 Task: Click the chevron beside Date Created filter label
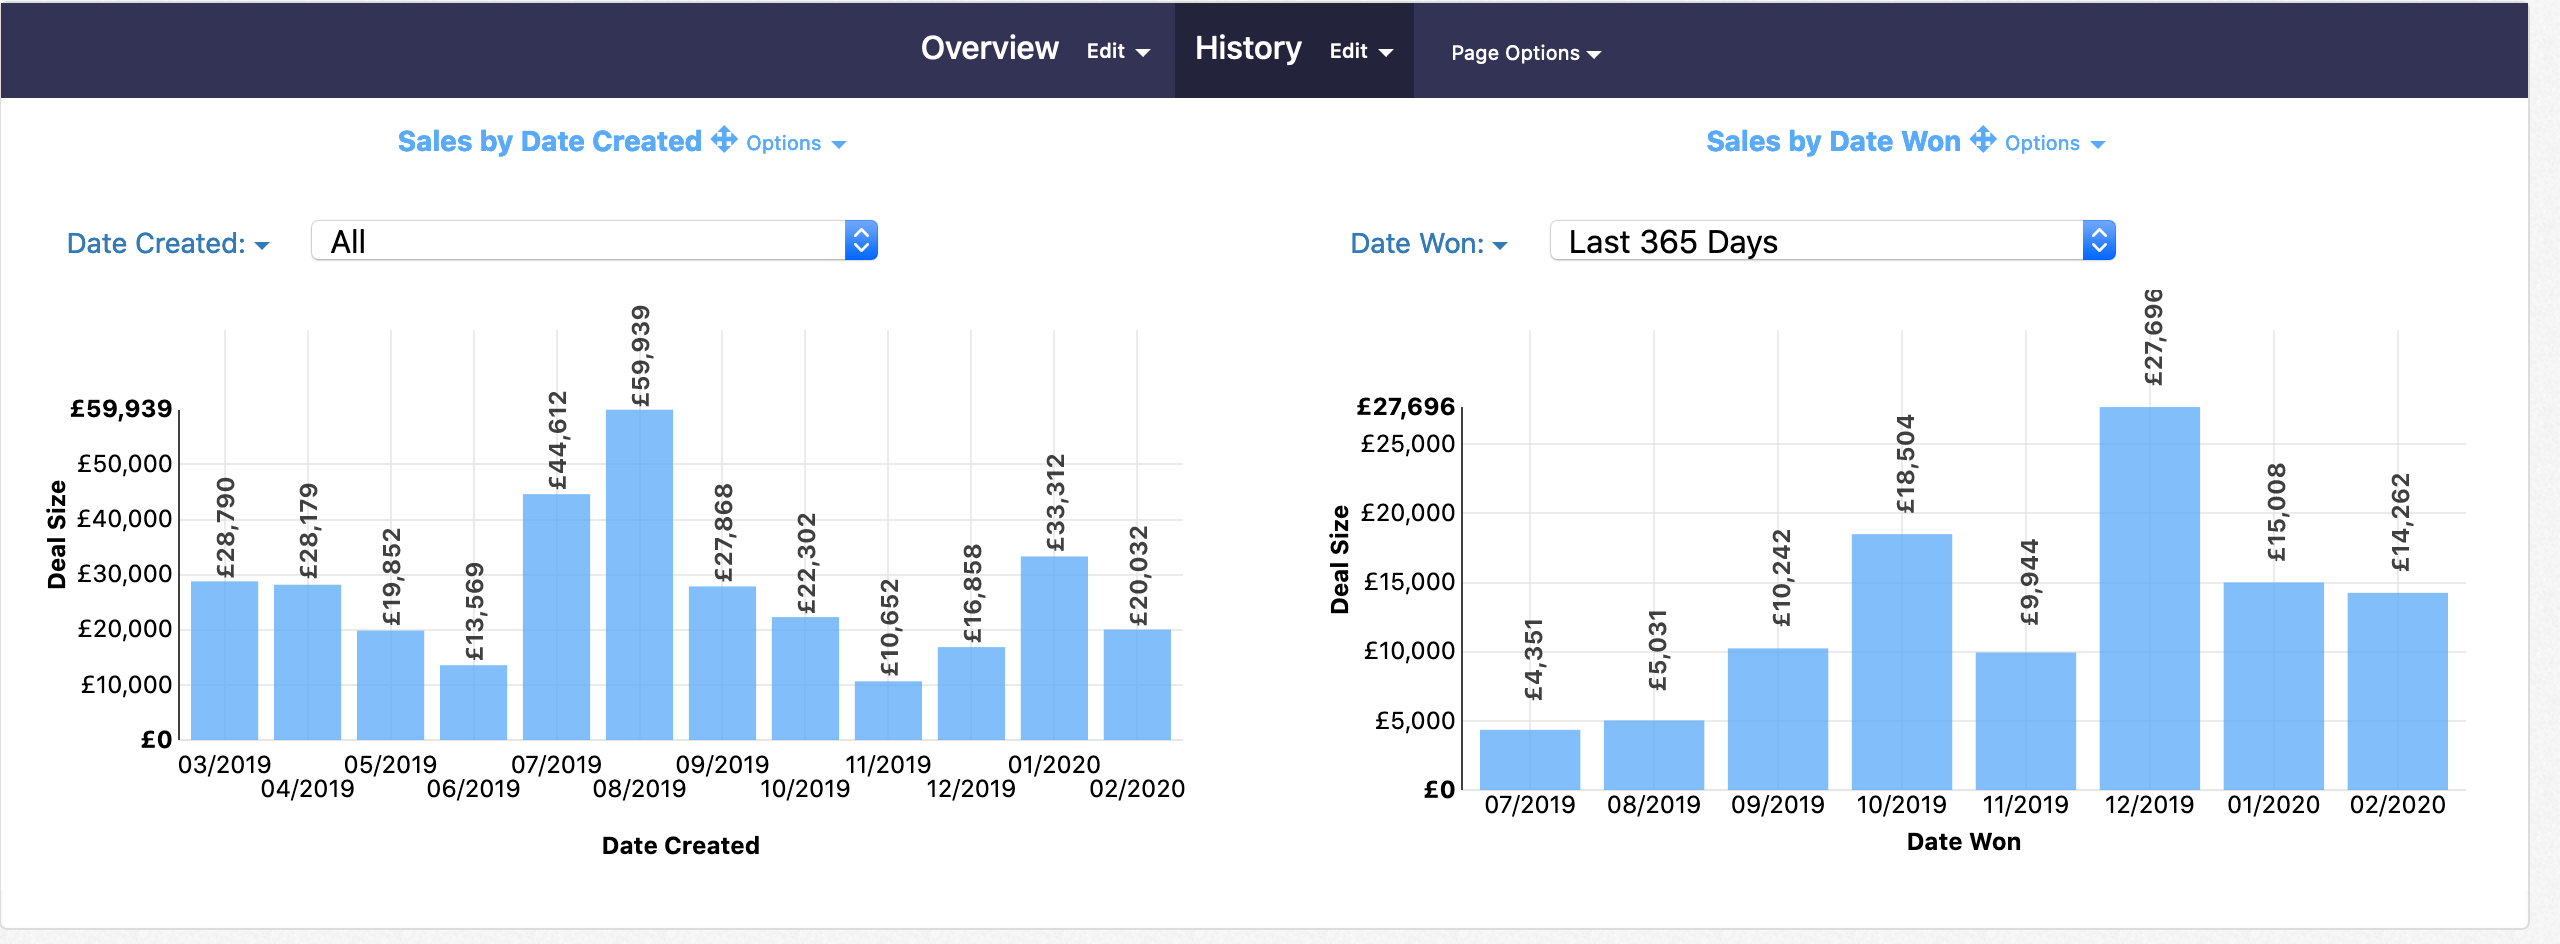pyautogui.click(x=262, y=244)
